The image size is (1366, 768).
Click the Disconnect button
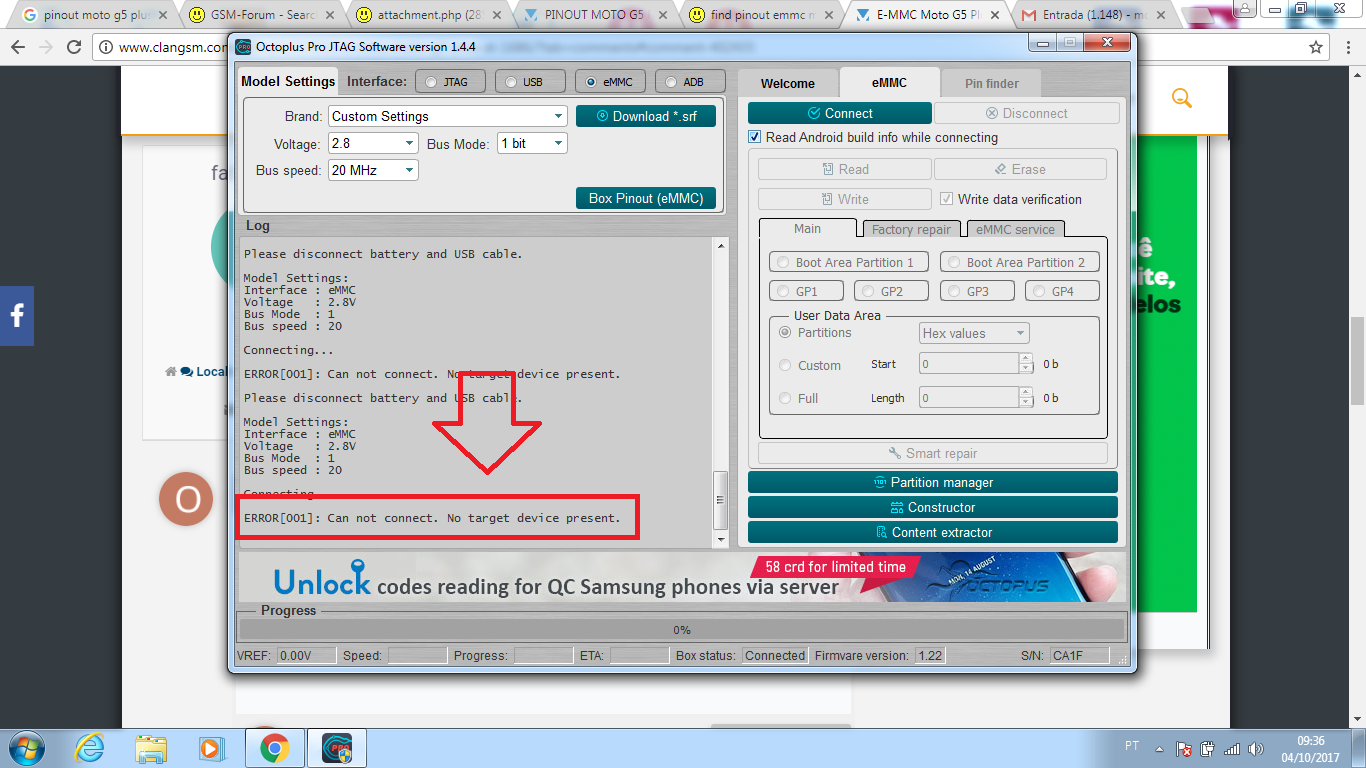click(1027, 113)
